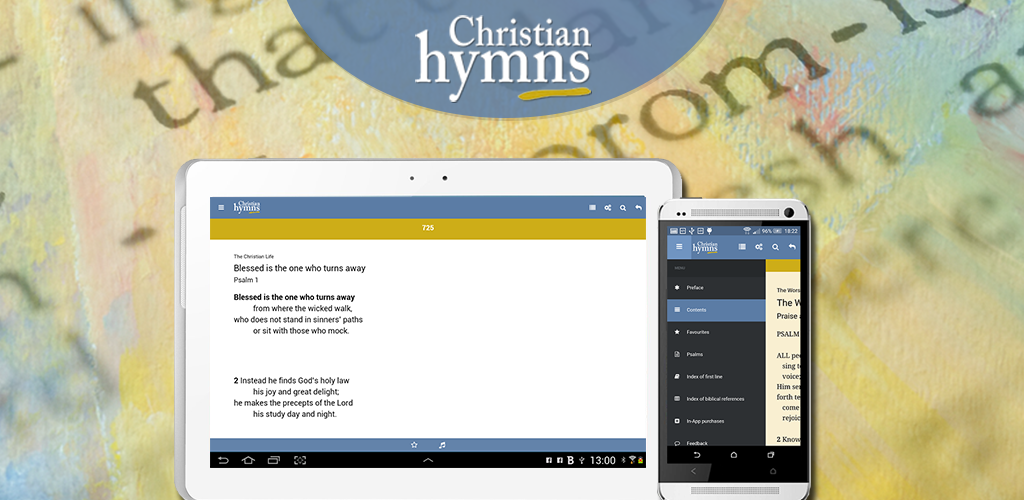Screen dimensions: 1024x500
Task: Click the search magnifier on the tablet toolbar
Action: tap(623, 208)
